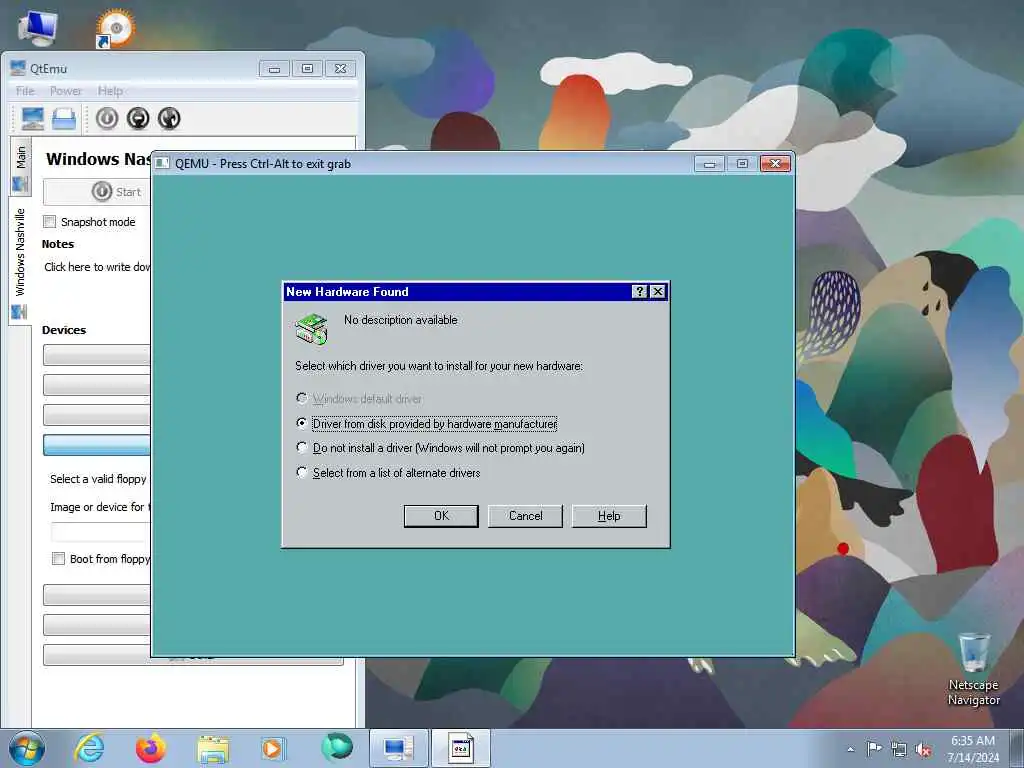Choose Select from a list of alternate drivers
Image resolution: width=1024 pixels, height=768 pixels.
[301, 472]
